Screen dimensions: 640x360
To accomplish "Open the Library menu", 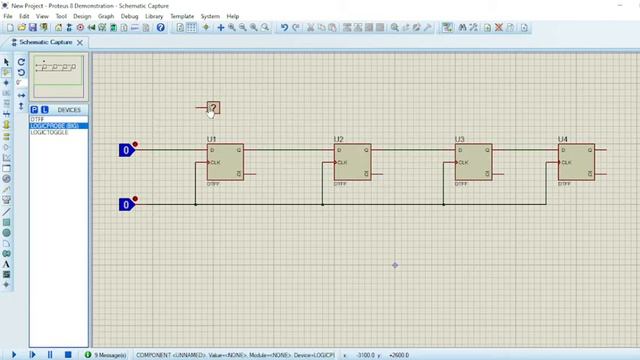I will pos(154,16).
